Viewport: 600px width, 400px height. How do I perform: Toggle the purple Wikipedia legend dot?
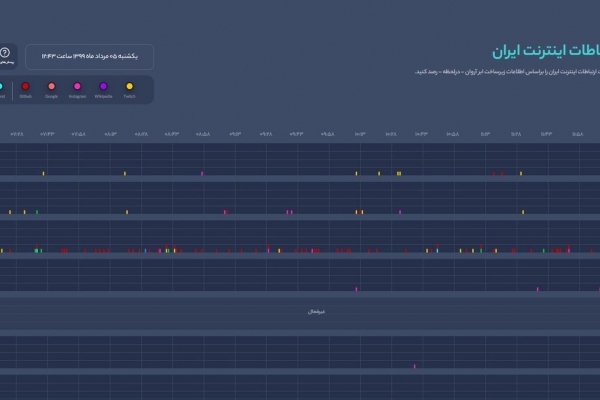pyautogui.click(x=103, y=86)
